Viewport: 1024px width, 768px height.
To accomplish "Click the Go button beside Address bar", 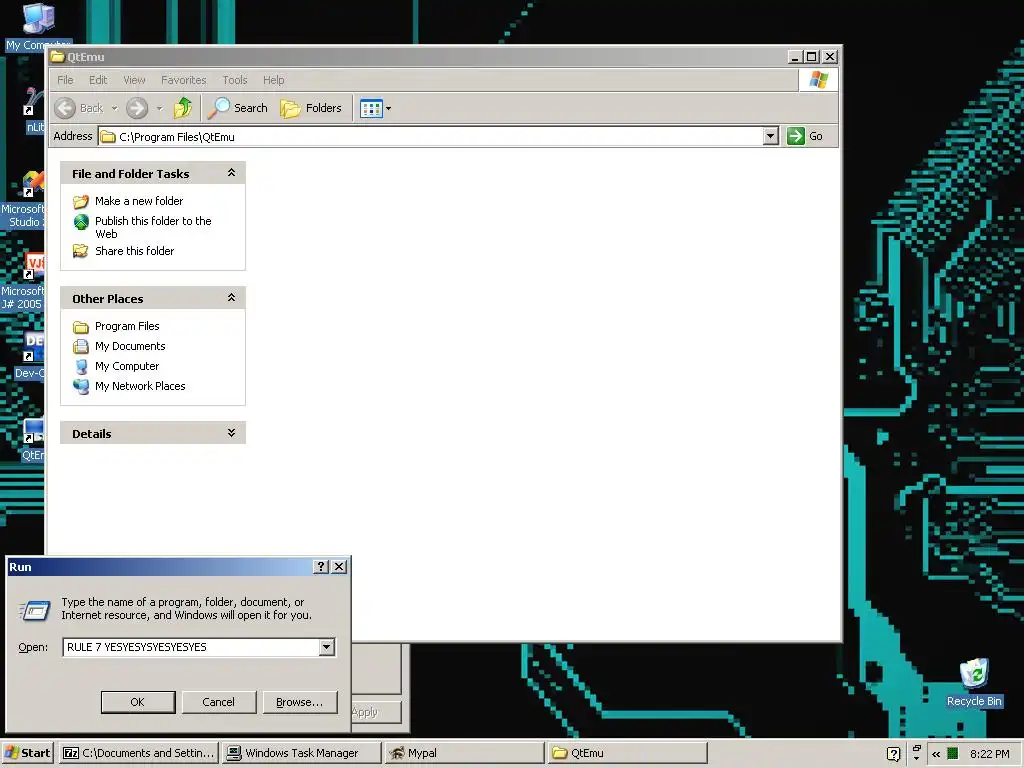I will tap(805, 136).
